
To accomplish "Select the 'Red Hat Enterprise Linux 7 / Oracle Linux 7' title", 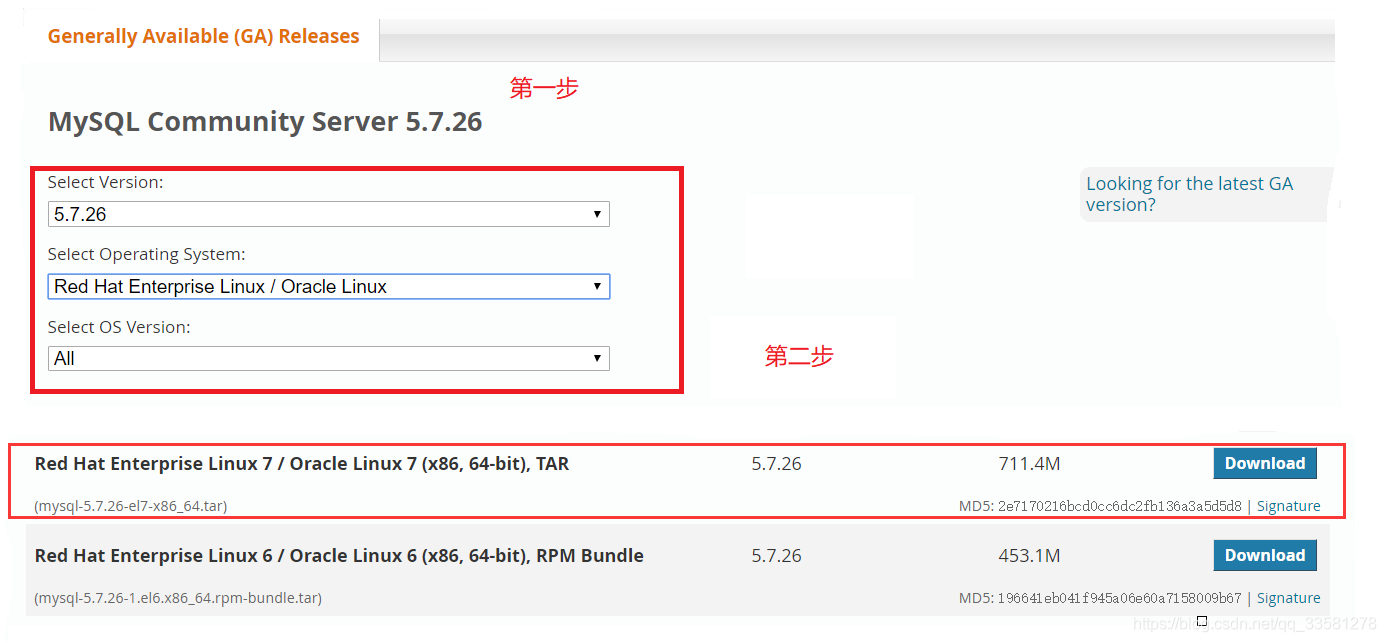I will tap(302, 464).
